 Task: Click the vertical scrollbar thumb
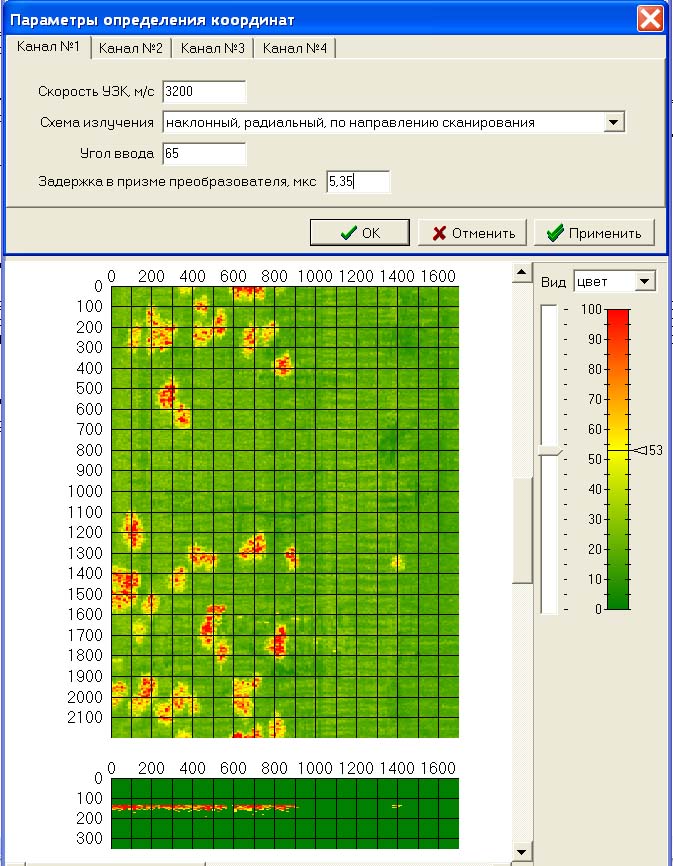(522, 530)
